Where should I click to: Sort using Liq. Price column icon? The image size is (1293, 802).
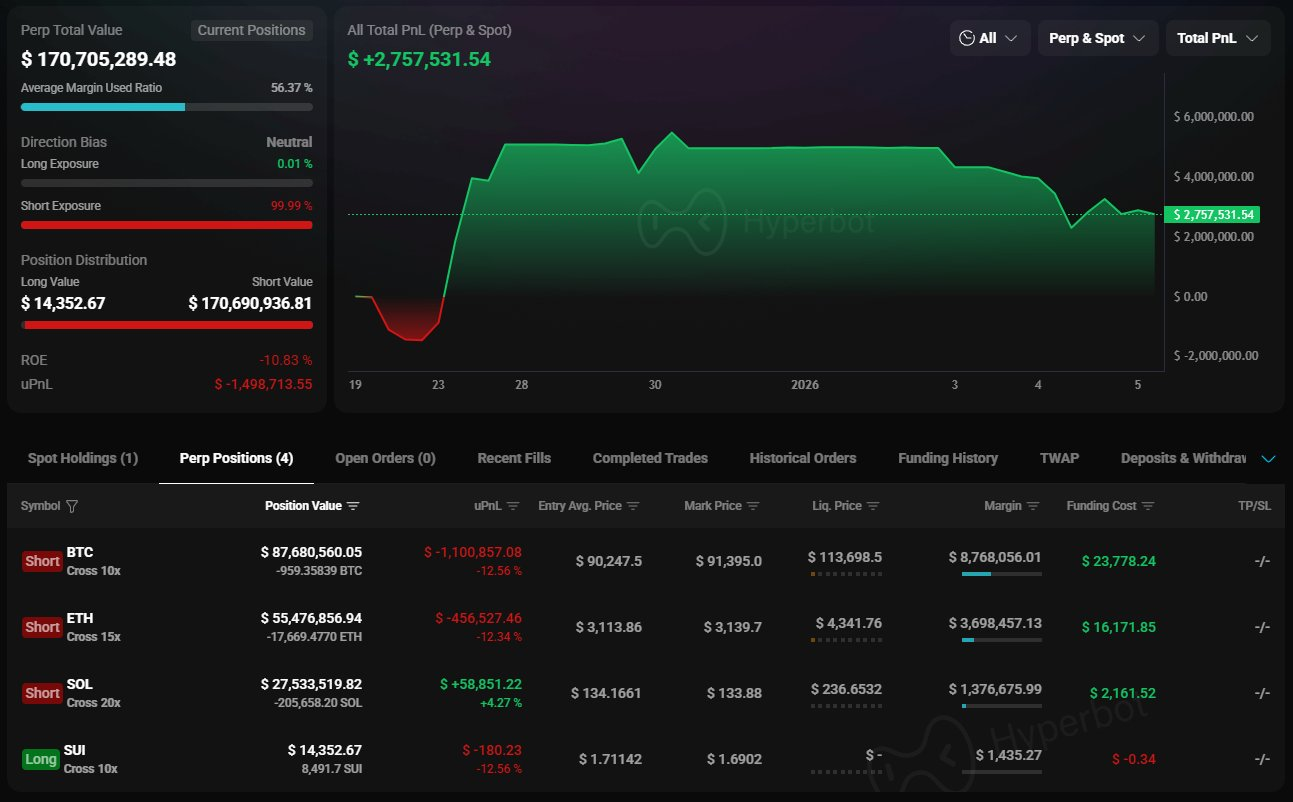(x=873, y=506)
